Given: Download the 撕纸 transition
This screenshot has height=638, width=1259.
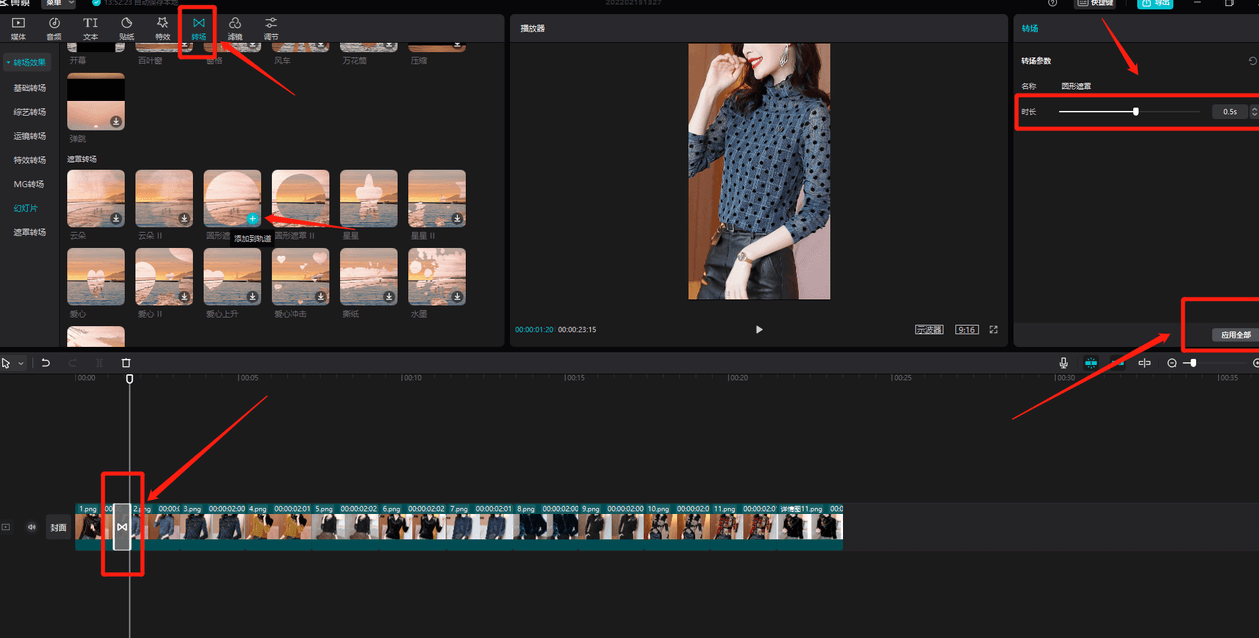Looking at the screenshot, I should pyautogui.click(x=388, y=296).
